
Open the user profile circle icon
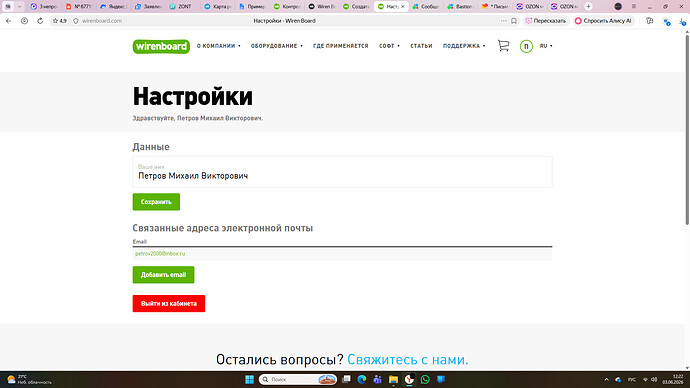tap(526, 46)
